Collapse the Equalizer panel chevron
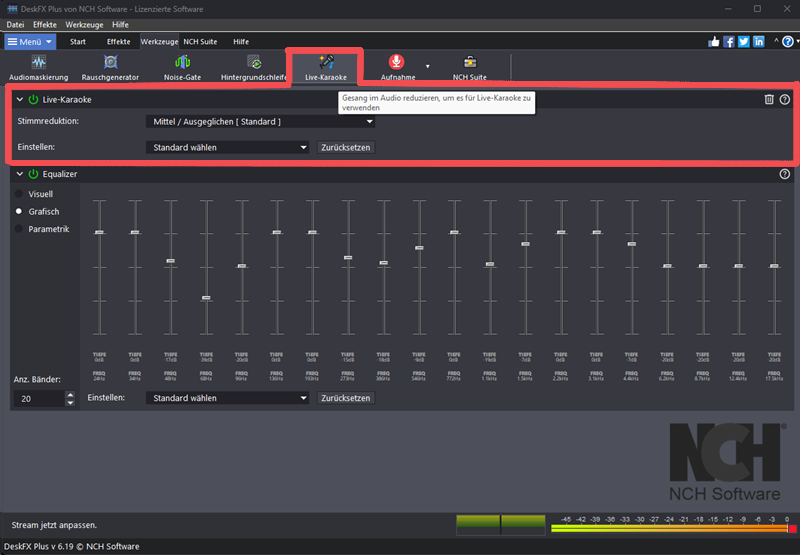This screenshot has height=555, width=800. point(20,174)
